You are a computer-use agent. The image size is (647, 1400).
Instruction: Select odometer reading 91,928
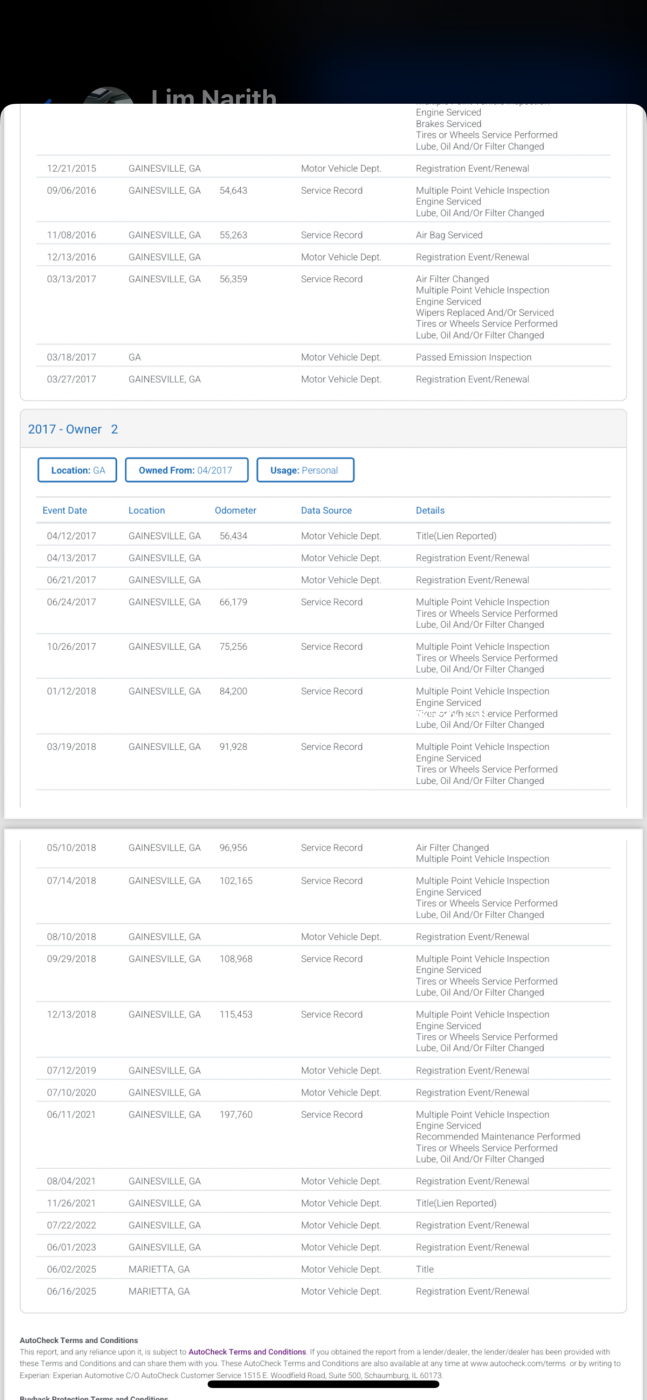[x=233, y=747]
